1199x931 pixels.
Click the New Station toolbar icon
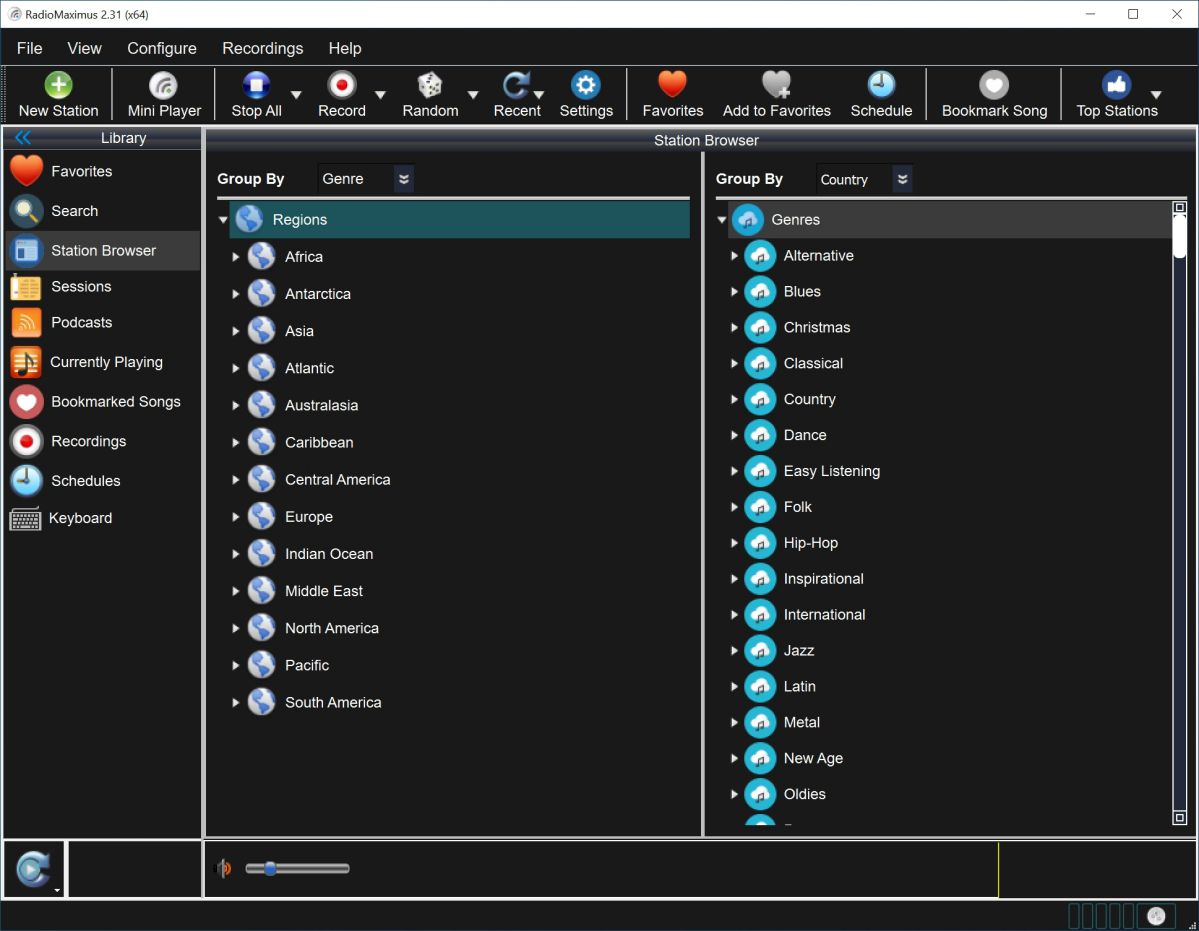pos(58,85)
